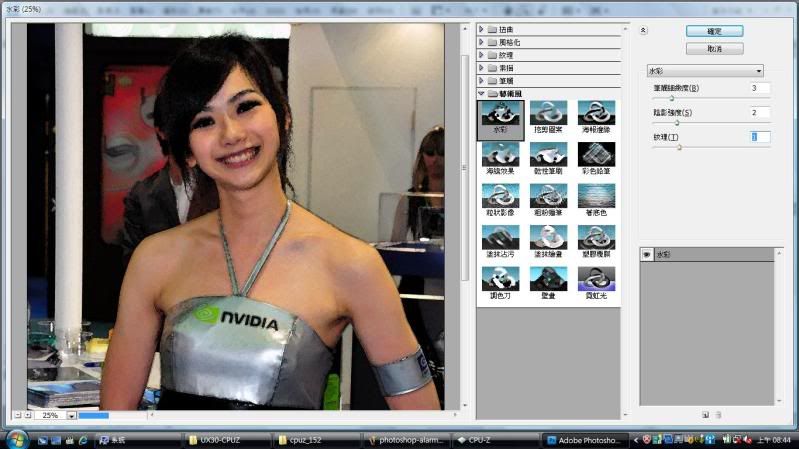Select the 乾性筆刷 Dry Brush filter thumbnail

tap(548, 154)
